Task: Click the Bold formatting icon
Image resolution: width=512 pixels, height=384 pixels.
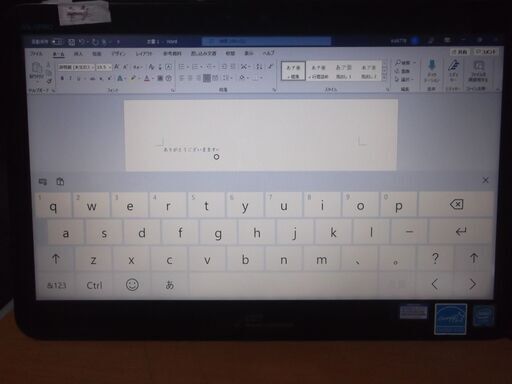Action: click(x=62, y=79)
